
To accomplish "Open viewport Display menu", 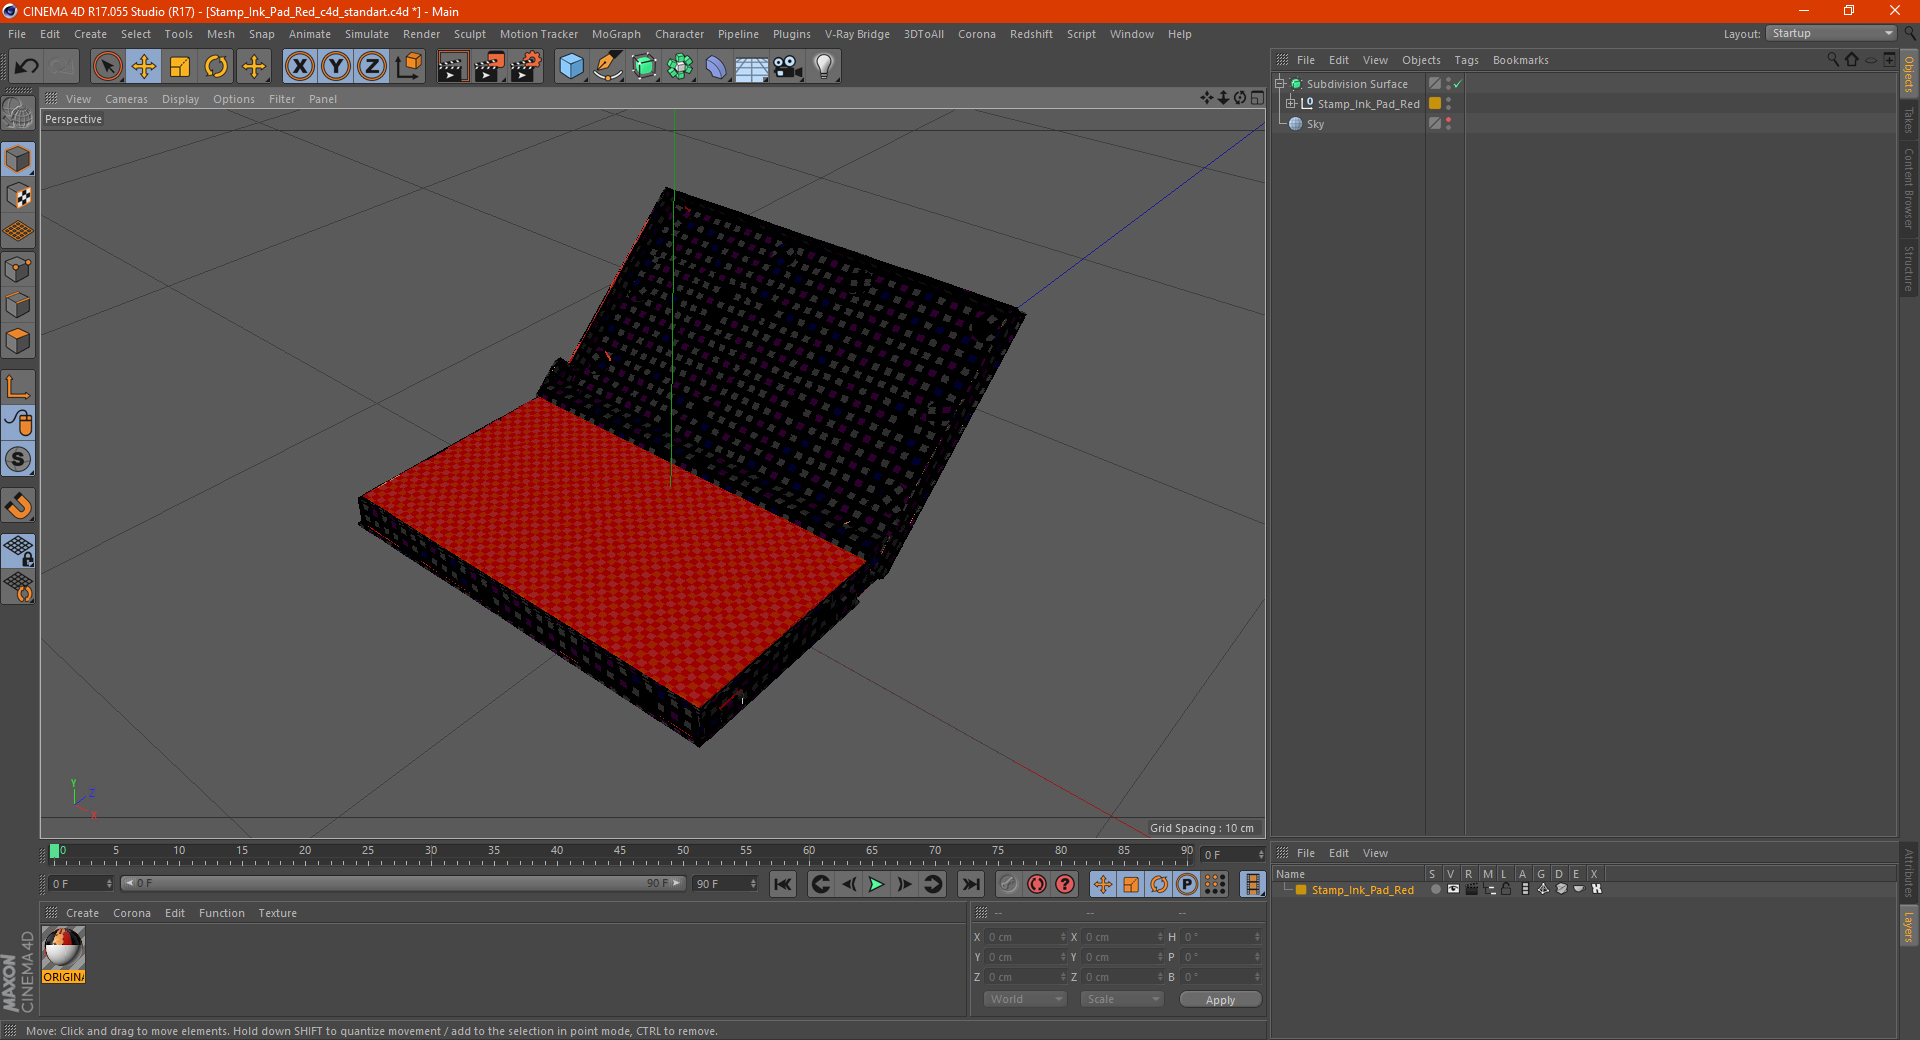I will [180, 99].
